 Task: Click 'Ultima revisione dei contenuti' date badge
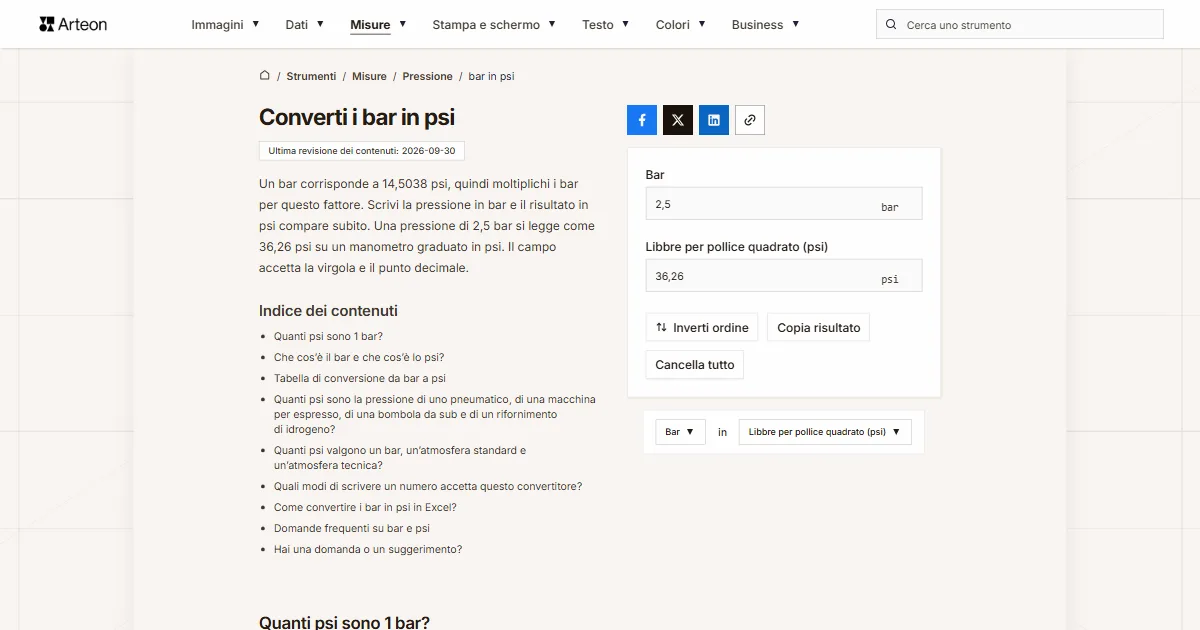click(x=362, y=151)
